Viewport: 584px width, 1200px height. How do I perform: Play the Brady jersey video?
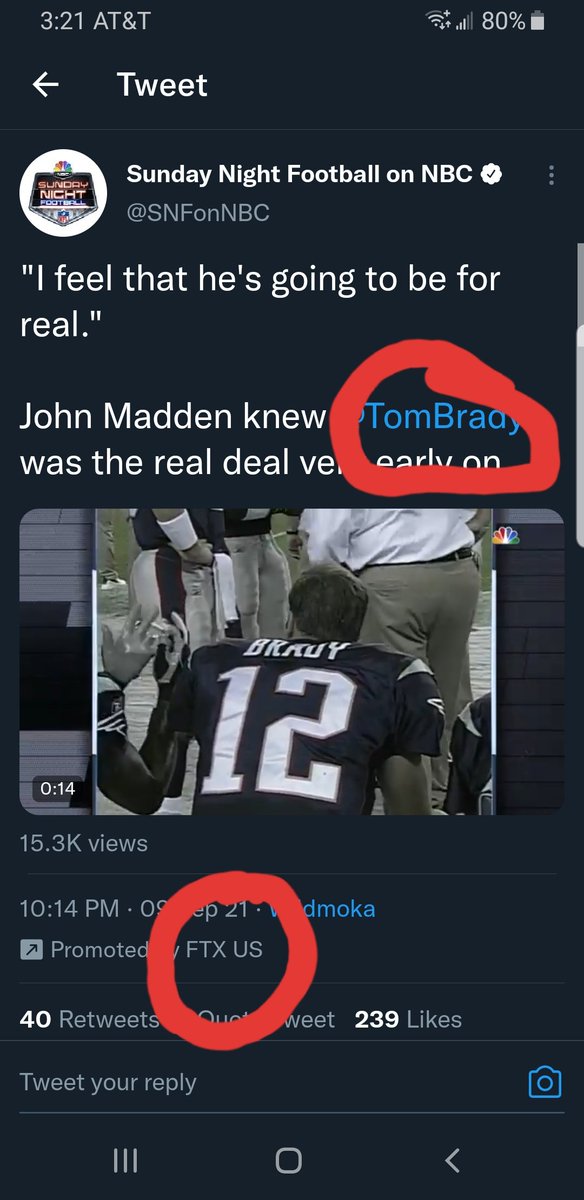tap(292, 662)
